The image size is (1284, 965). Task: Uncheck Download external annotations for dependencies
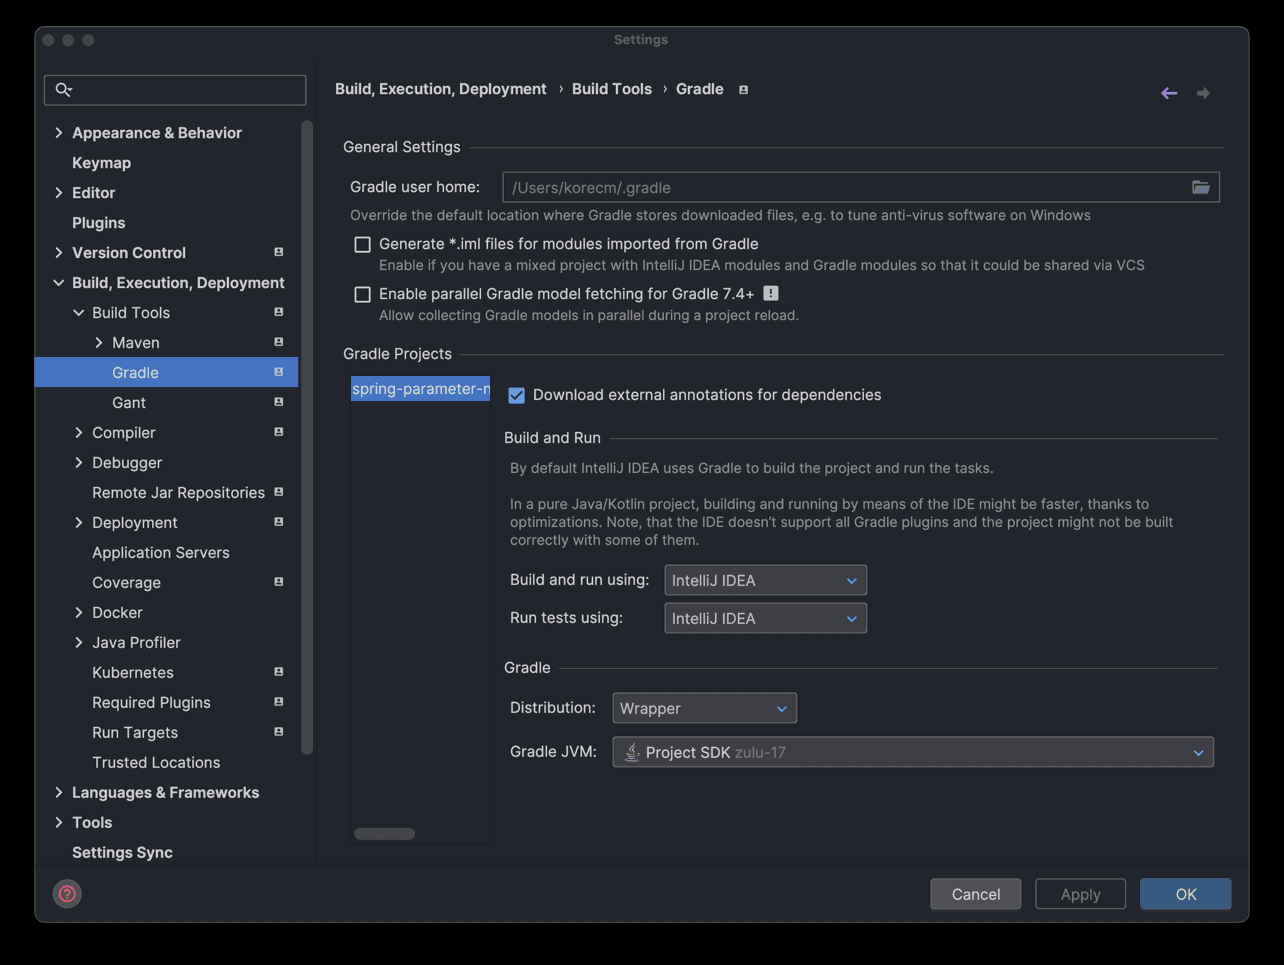[517, 395]
